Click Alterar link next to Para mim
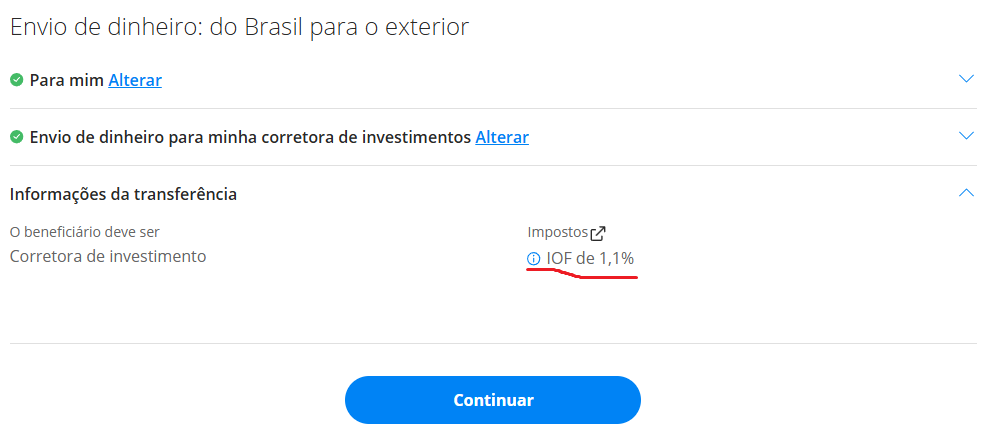 (135, 80)
